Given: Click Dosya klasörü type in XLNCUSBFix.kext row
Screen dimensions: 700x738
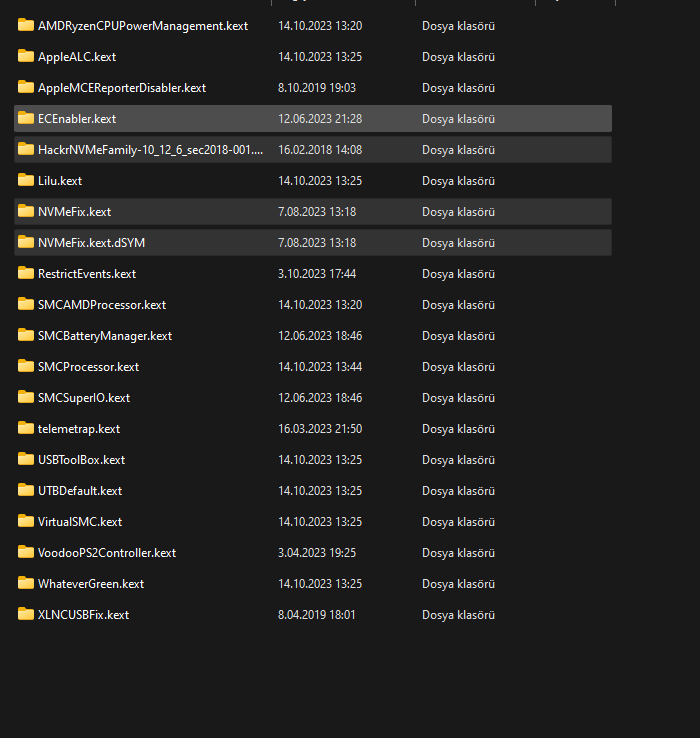Looking at the screenshot, I should (x=459, y=615).
